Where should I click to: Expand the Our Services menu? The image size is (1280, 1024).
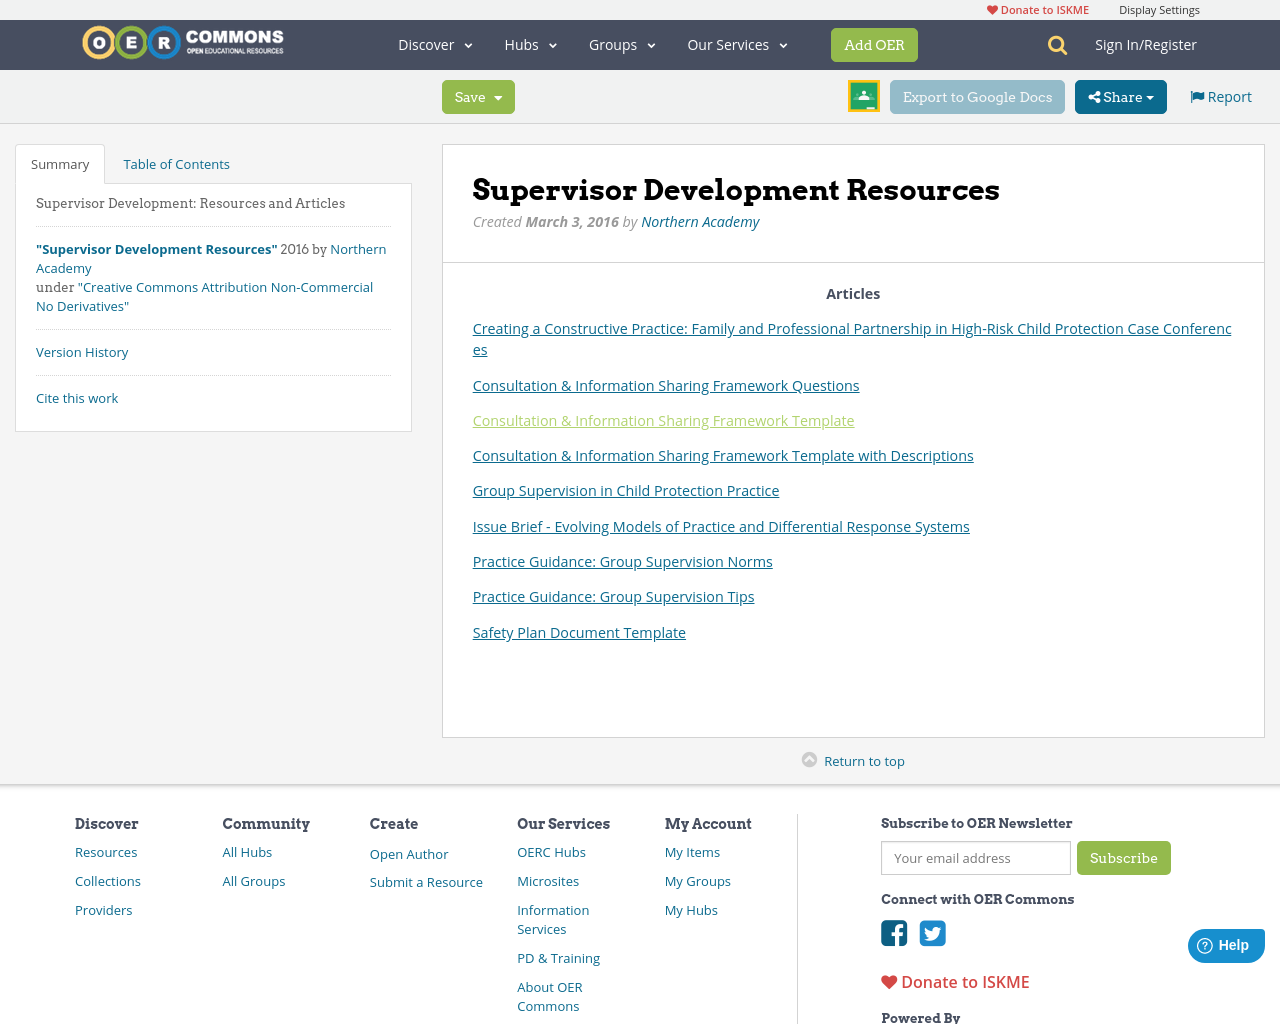point(736,44)
